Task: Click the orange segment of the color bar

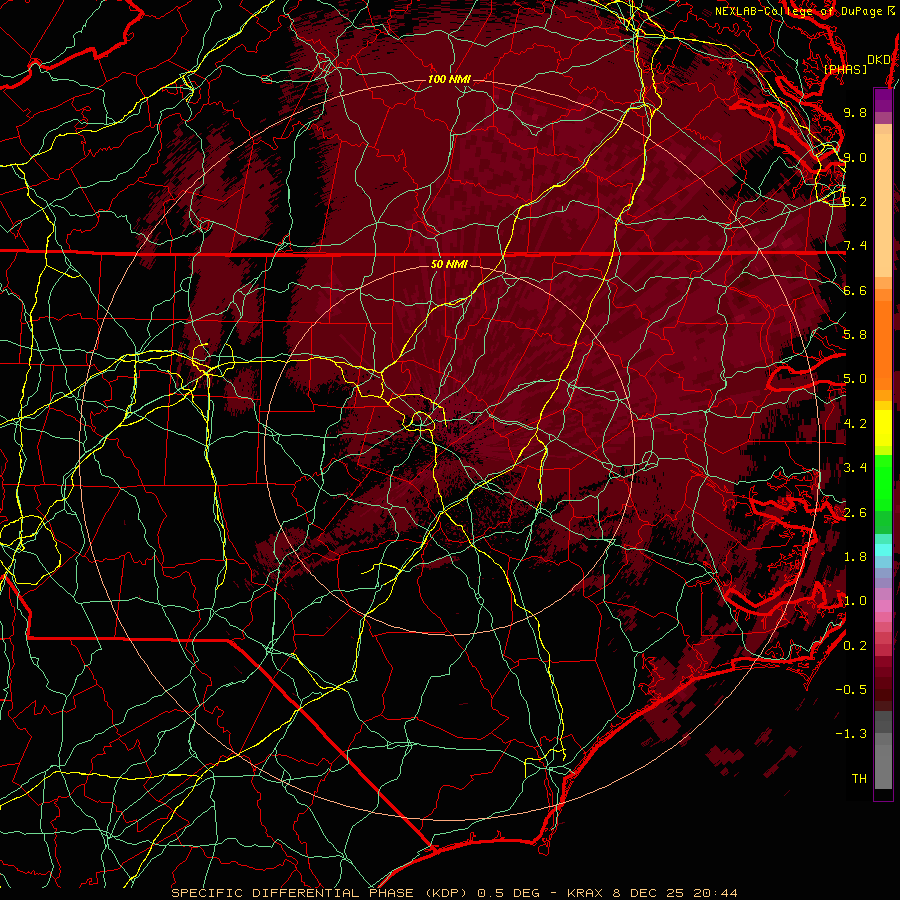Action: point(883,346)
